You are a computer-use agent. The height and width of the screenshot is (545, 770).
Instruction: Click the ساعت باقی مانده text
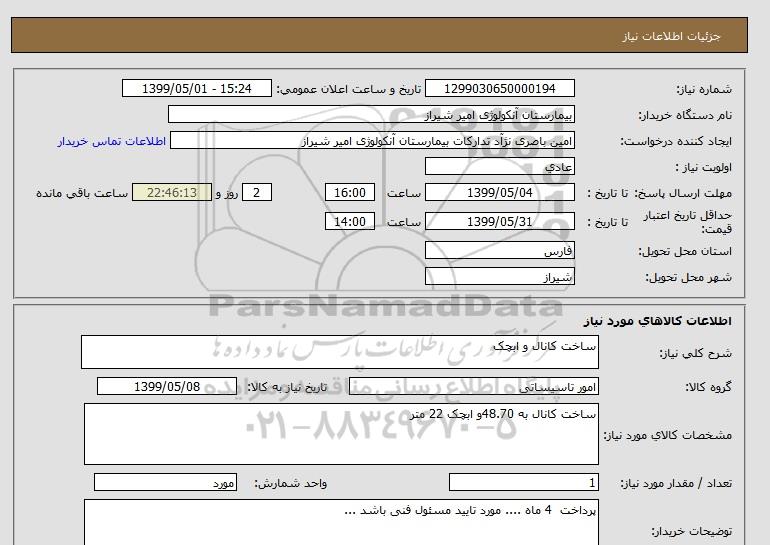tap(82, 193)
